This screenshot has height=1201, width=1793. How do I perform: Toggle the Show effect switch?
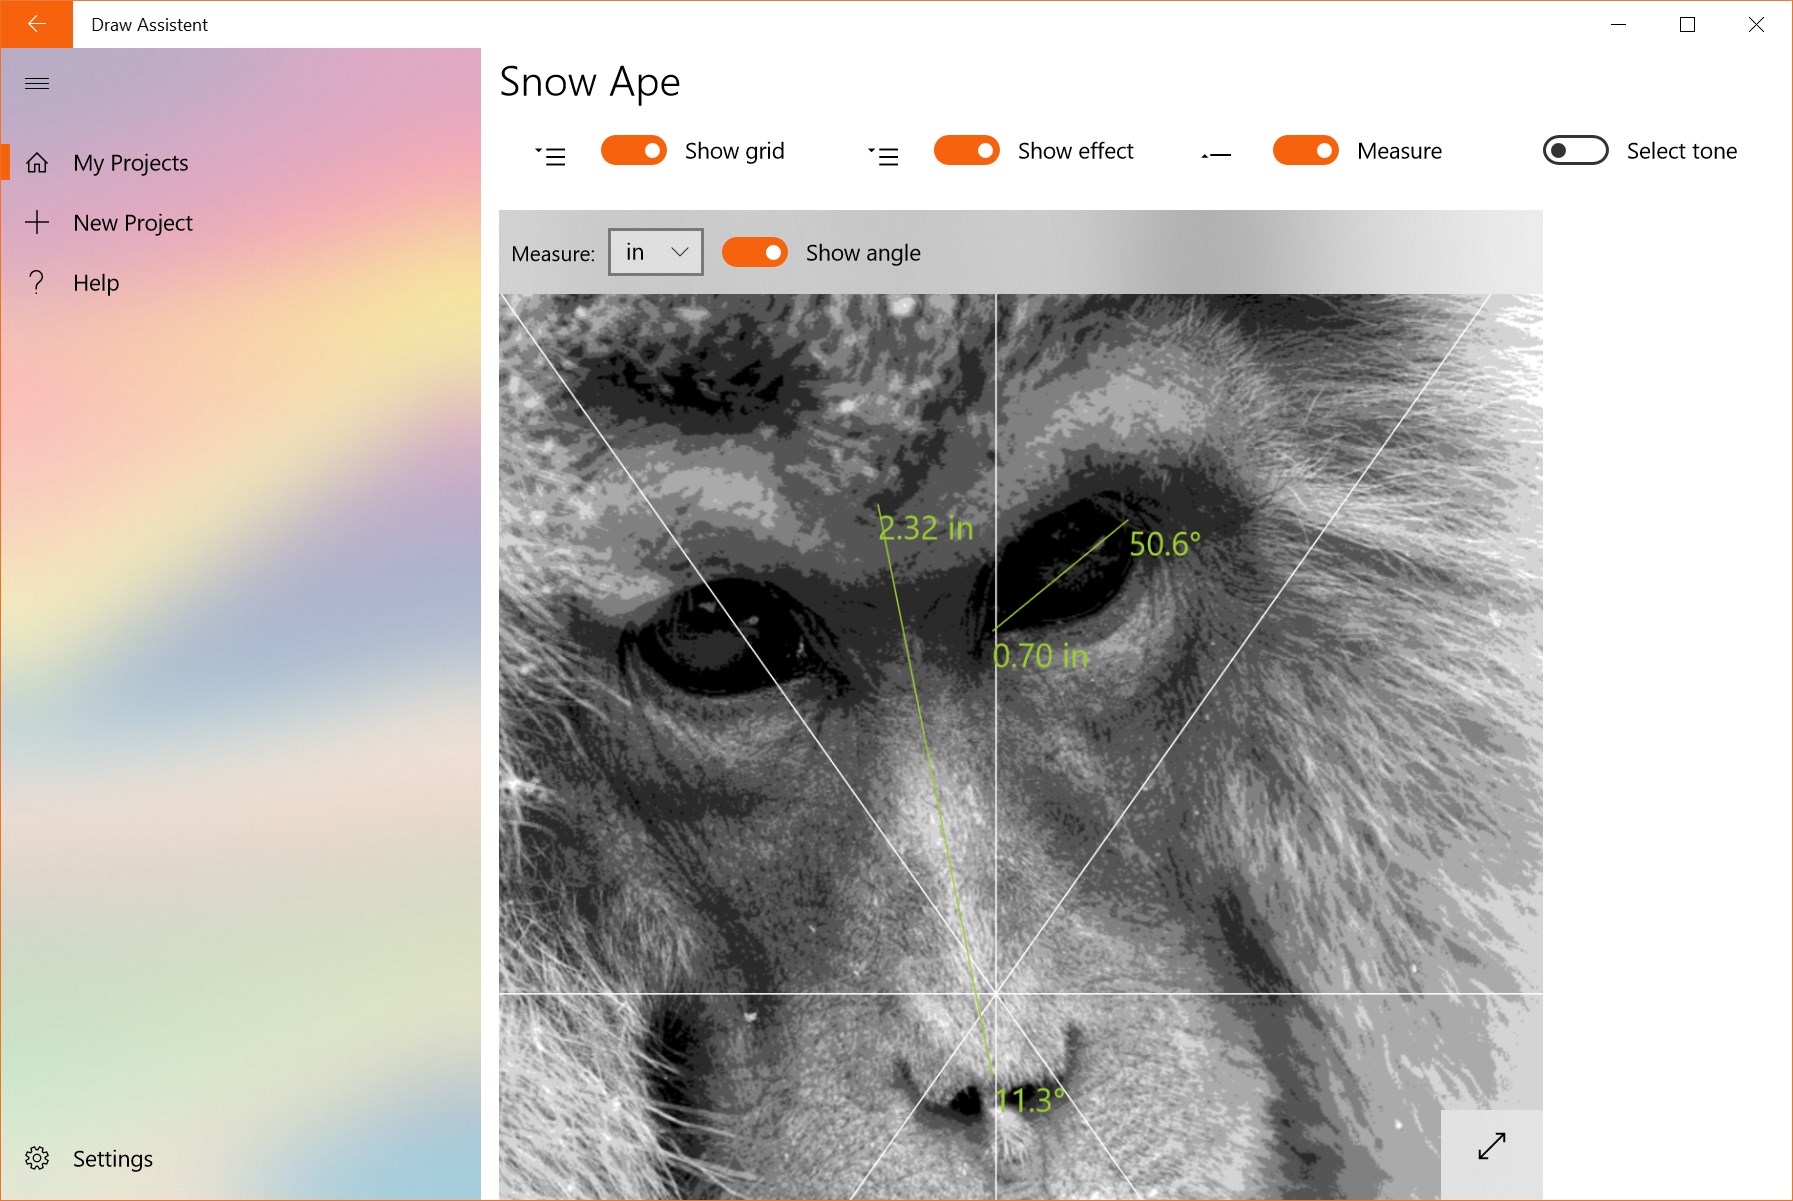[967, 151]
